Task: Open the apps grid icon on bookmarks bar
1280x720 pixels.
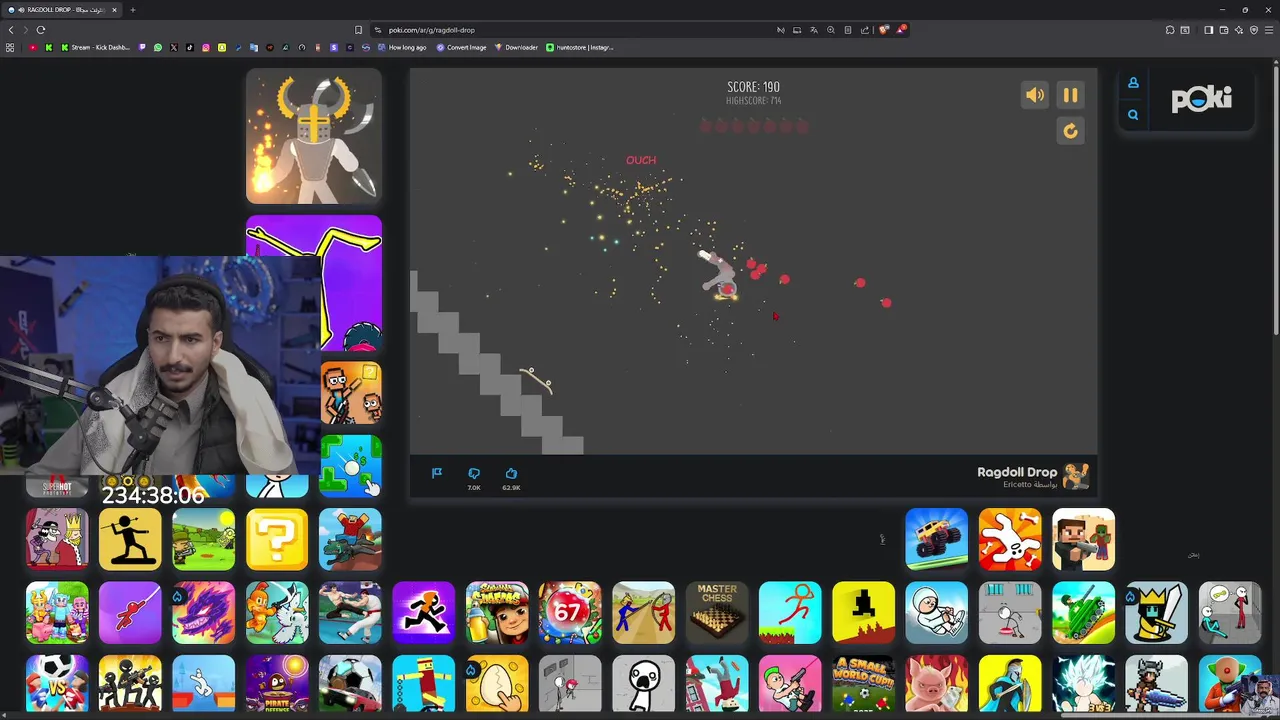Action: 10,47
